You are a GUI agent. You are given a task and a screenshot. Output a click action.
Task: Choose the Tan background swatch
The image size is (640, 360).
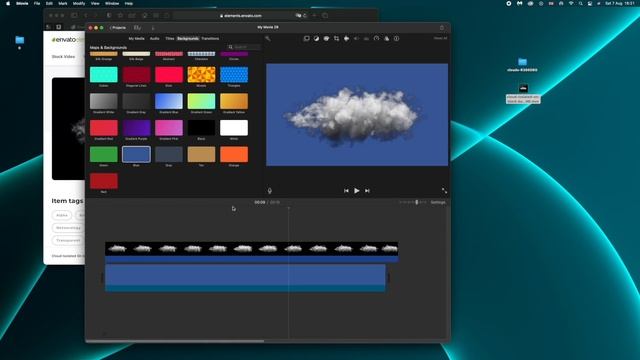(201, 154)
